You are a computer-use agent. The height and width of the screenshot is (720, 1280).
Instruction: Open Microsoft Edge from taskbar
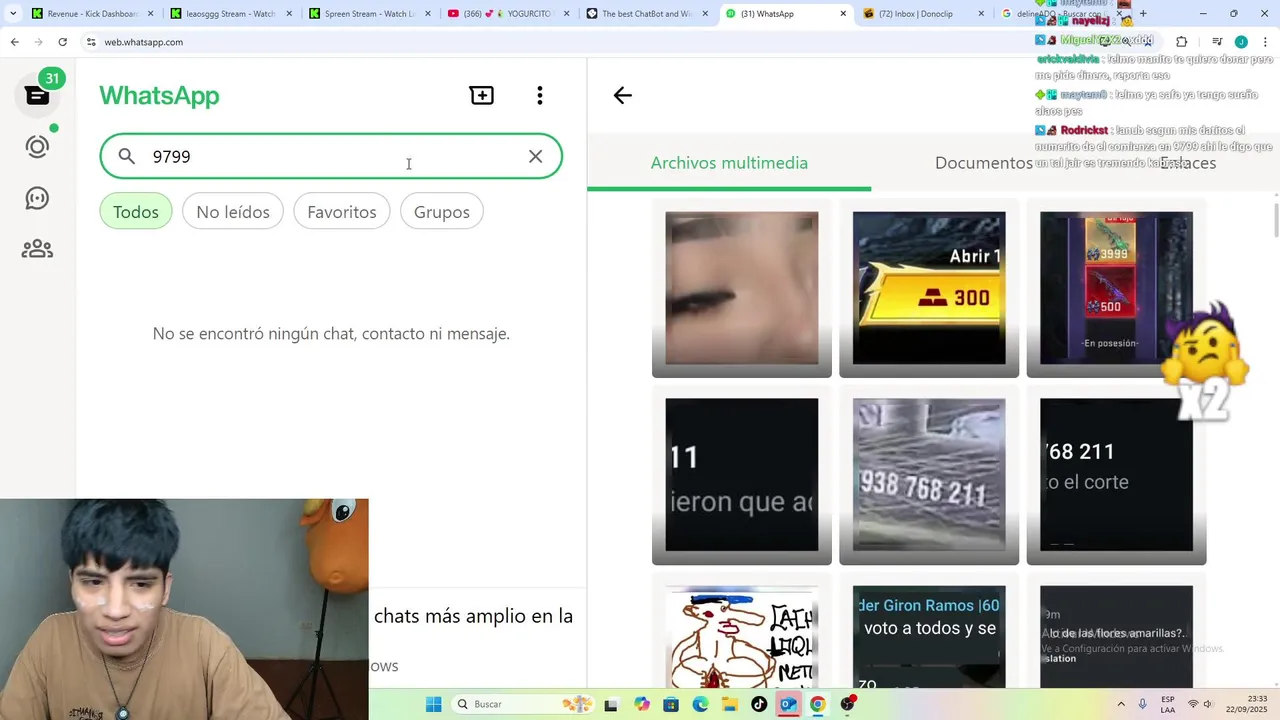701,704
